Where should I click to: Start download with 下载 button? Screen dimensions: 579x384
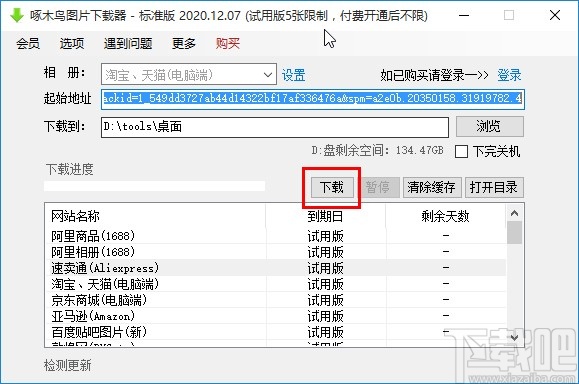(x=332, y=188)
